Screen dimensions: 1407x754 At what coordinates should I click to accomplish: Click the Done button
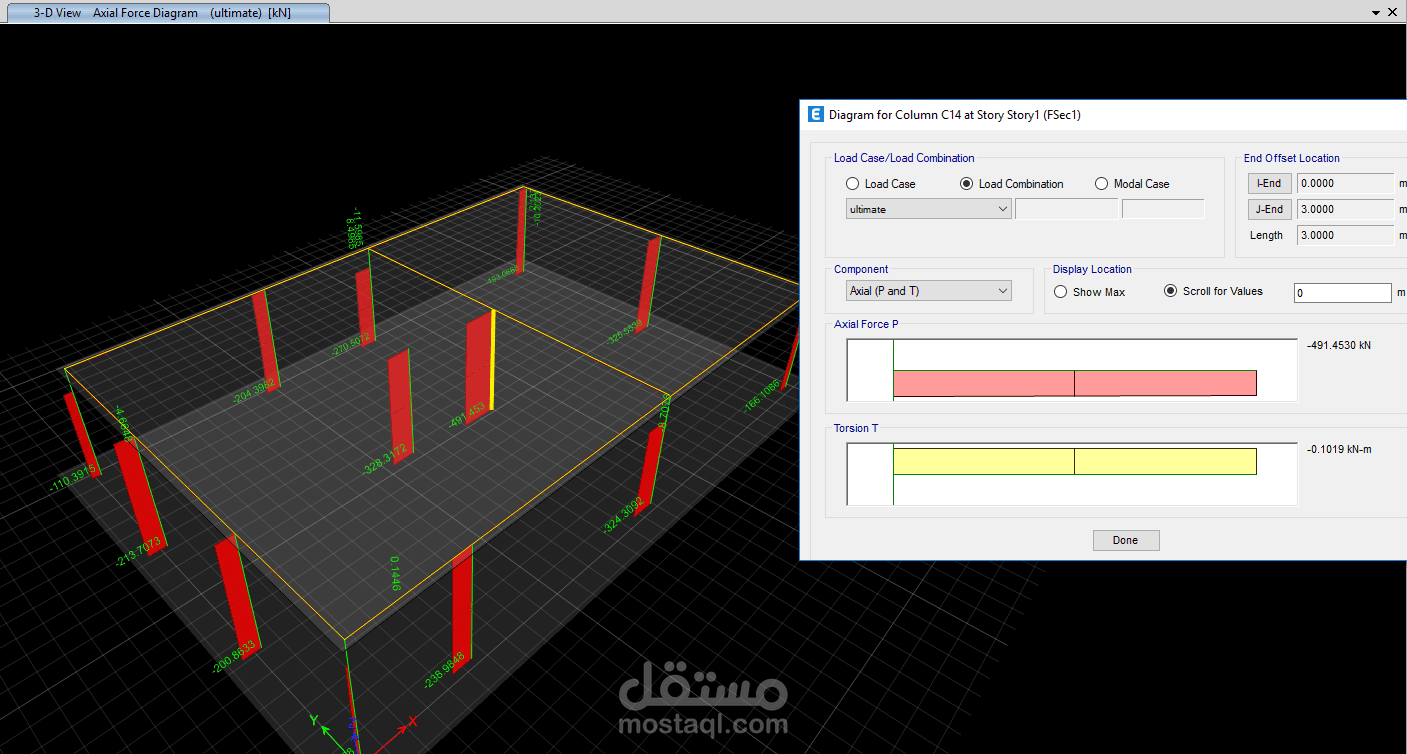[1125, 540]
